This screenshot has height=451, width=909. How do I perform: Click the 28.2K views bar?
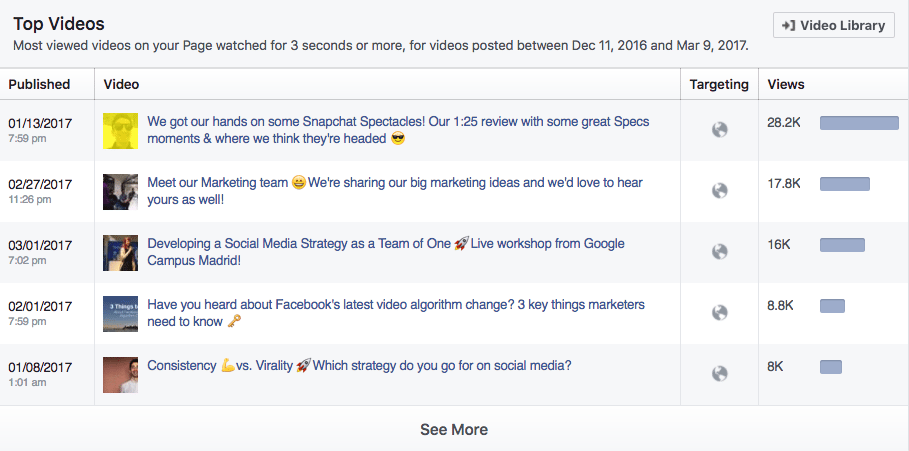[859, 123]
